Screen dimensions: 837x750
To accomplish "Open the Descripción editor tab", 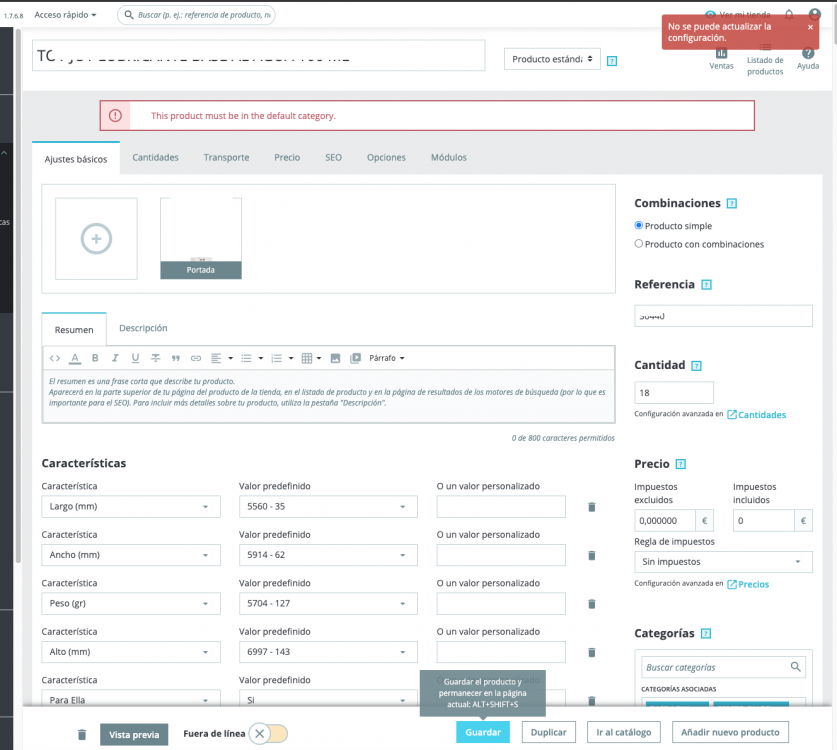I will click(143, 328).
